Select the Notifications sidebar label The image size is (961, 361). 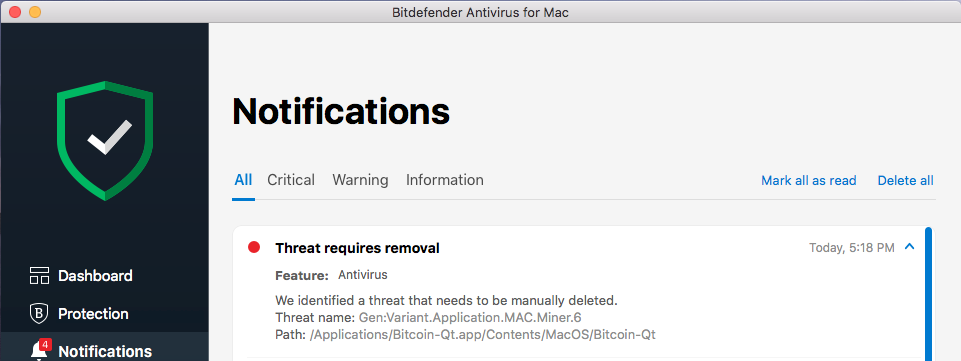tap(105, 352)
